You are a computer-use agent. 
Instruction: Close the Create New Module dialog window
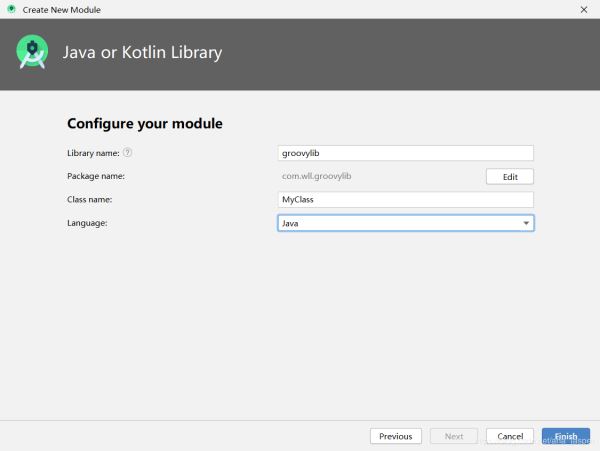coord(583,9)
